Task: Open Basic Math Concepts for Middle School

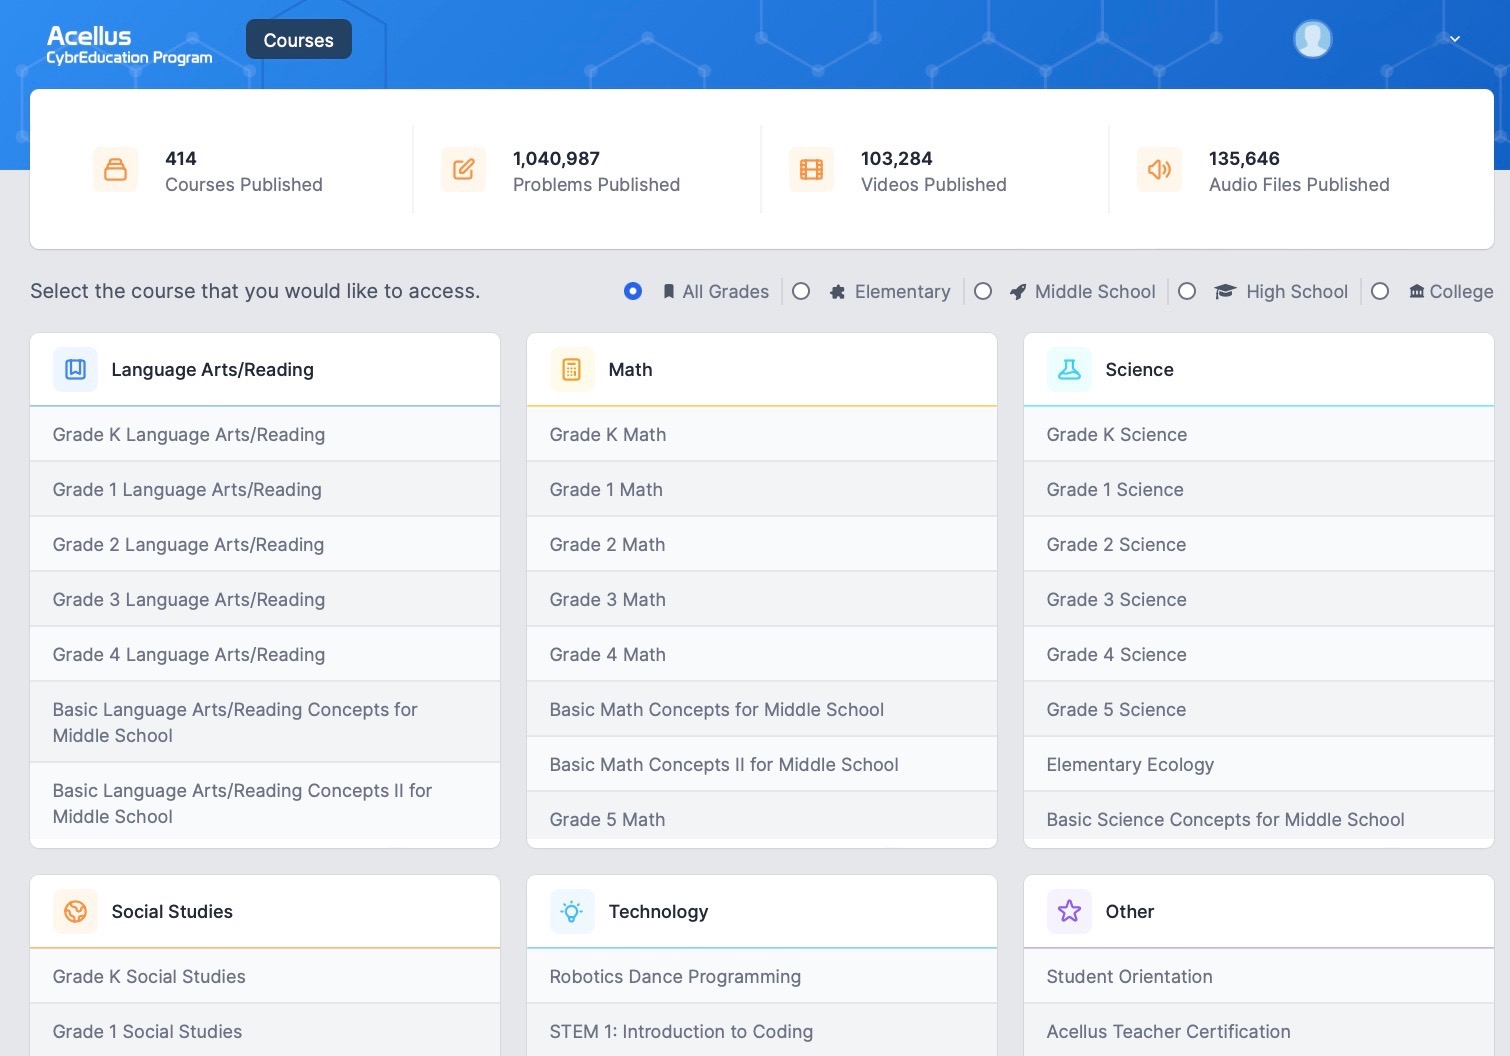Action: [762, 709]
